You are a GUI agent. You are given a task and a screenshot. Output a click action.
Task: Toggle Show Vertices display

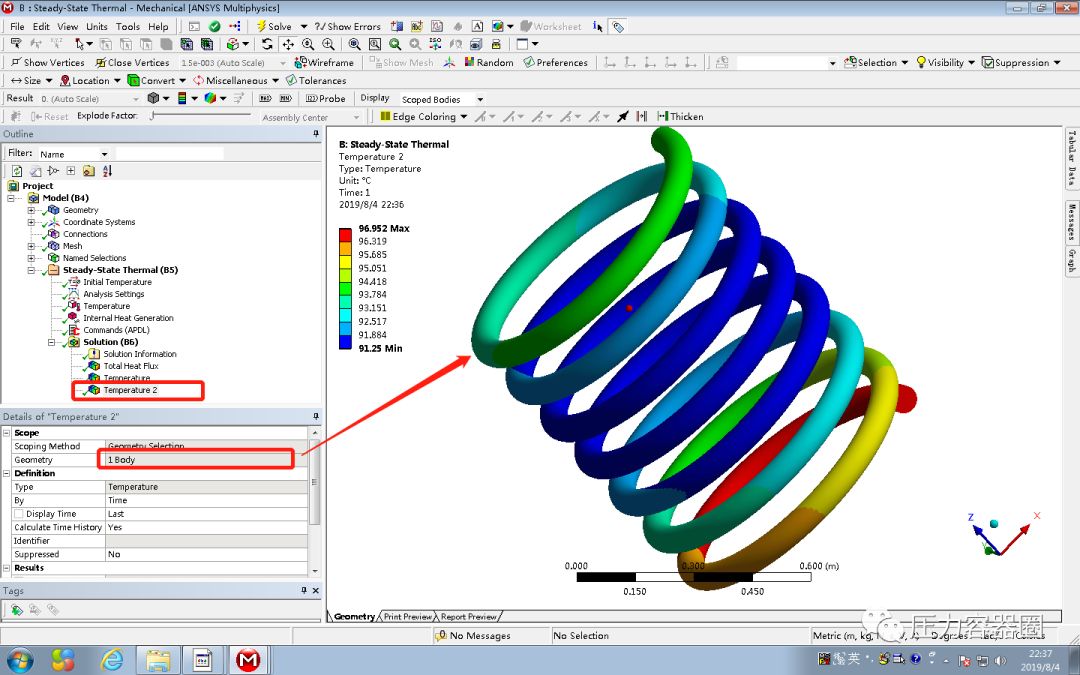coord(50,62)
